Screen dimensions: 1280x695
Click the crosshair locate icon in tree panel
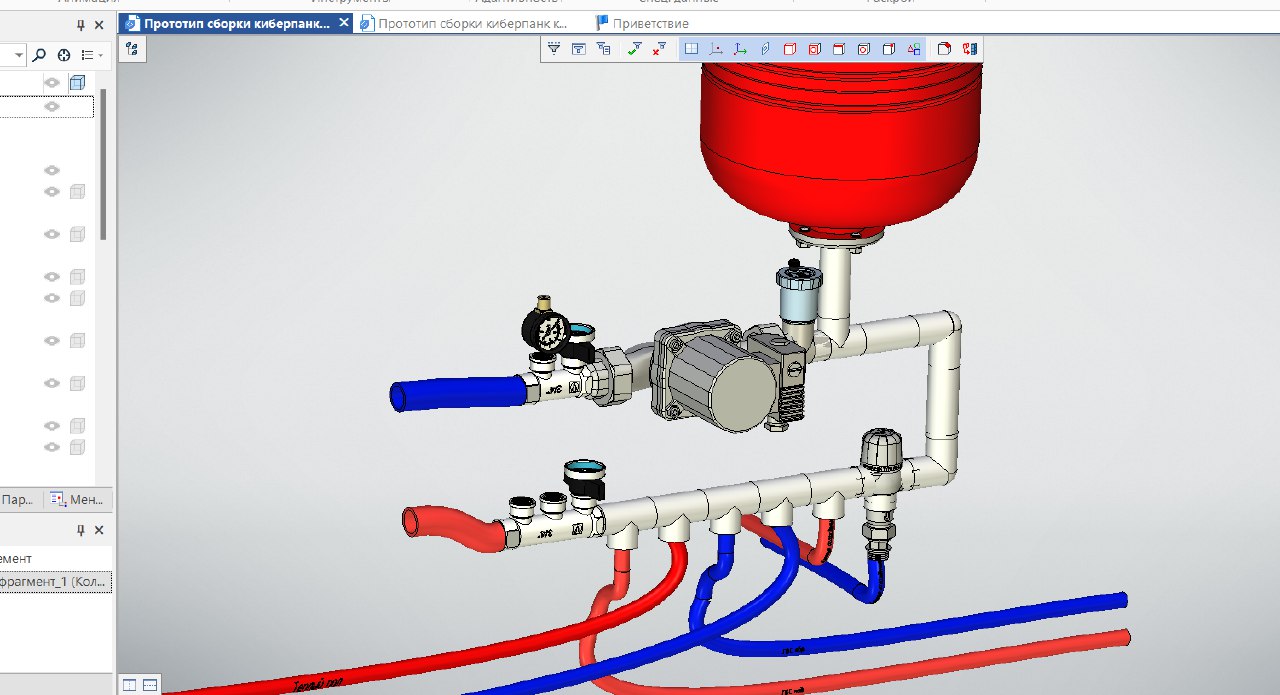(64, 55)
